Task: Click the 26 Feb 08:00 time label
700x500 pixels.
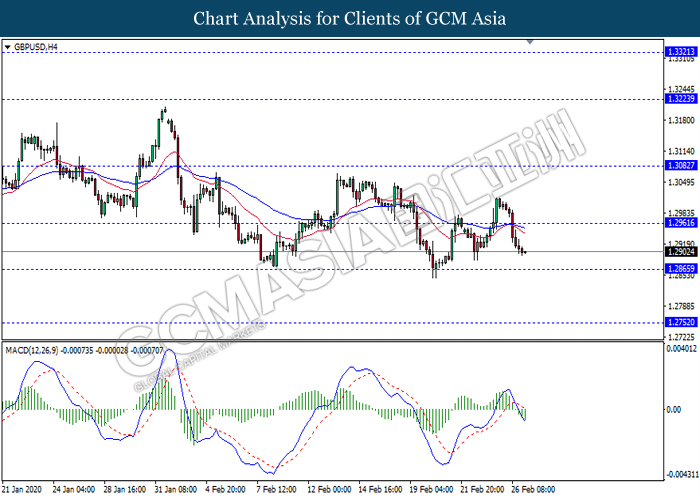Action: (x=533, y=490)
